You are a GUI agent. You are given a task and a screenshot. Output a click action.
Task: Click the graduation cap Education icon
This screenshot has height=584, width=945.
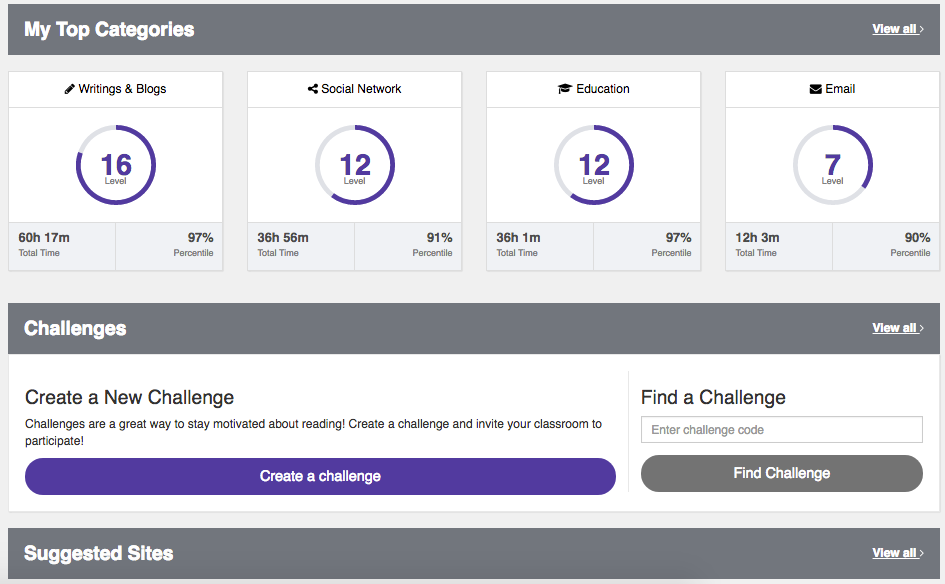565,89
